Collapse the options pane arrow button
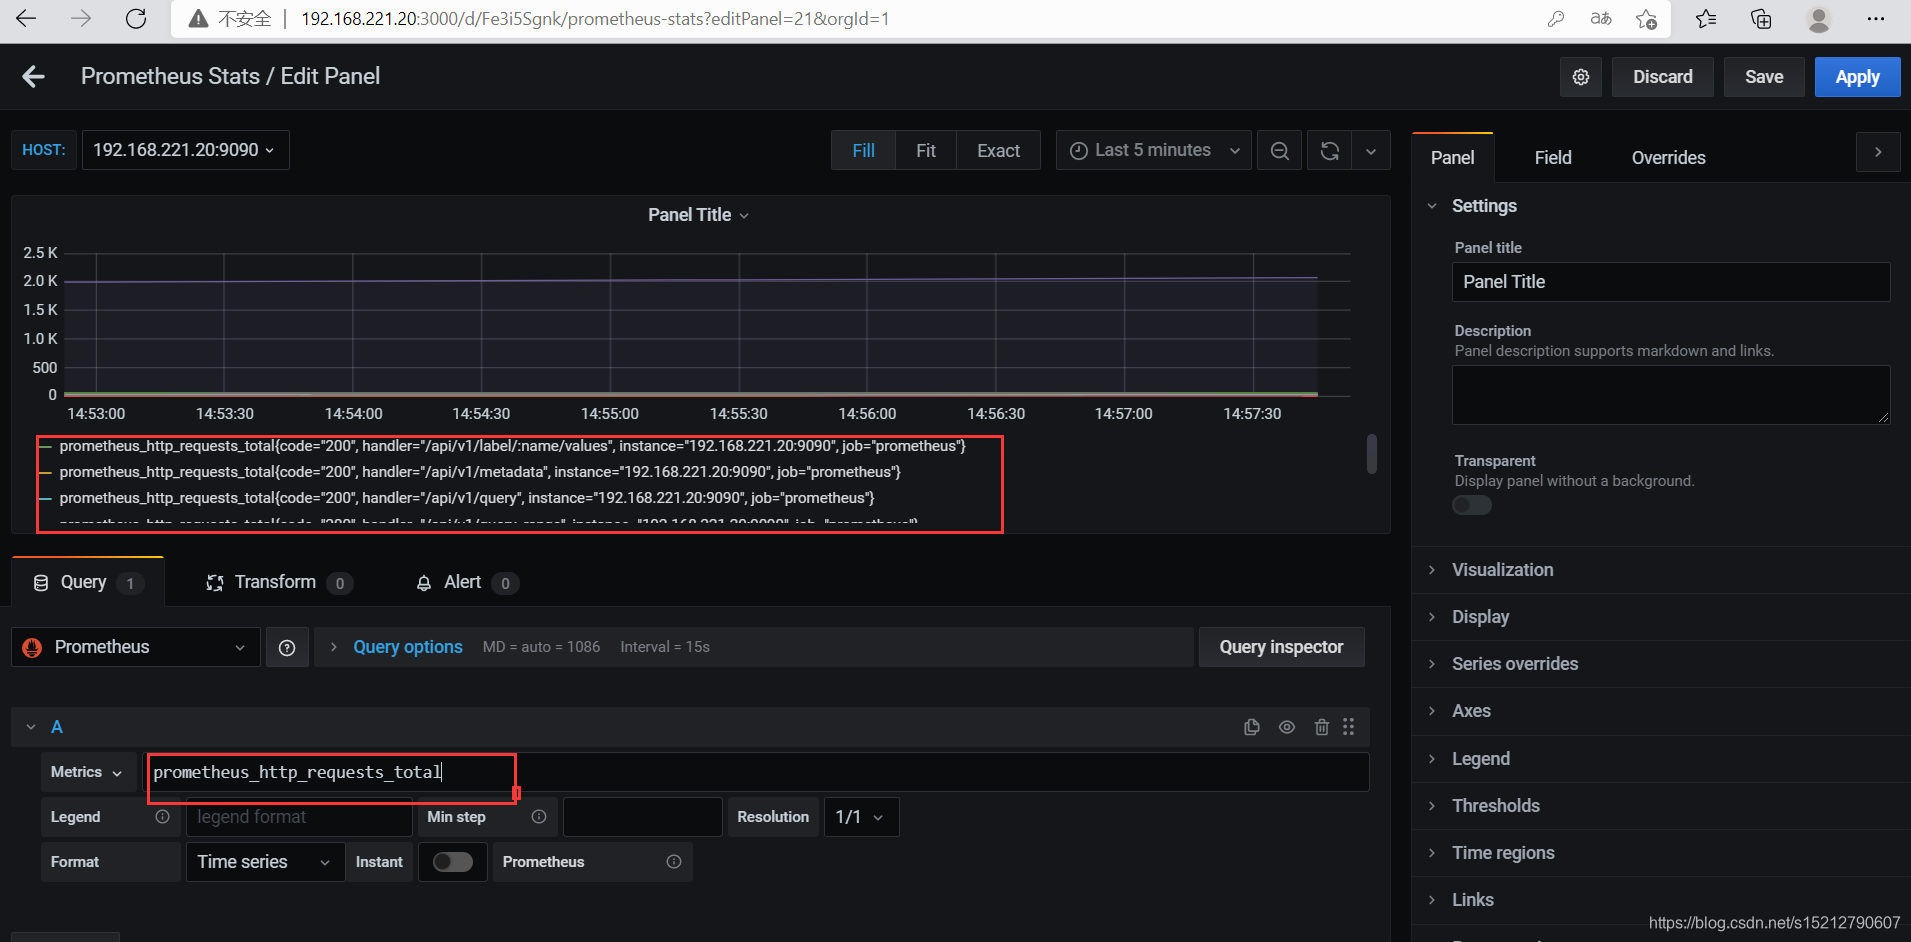Image resolution: width=1911 pixels, height=942 pixels. point(1878,152)
